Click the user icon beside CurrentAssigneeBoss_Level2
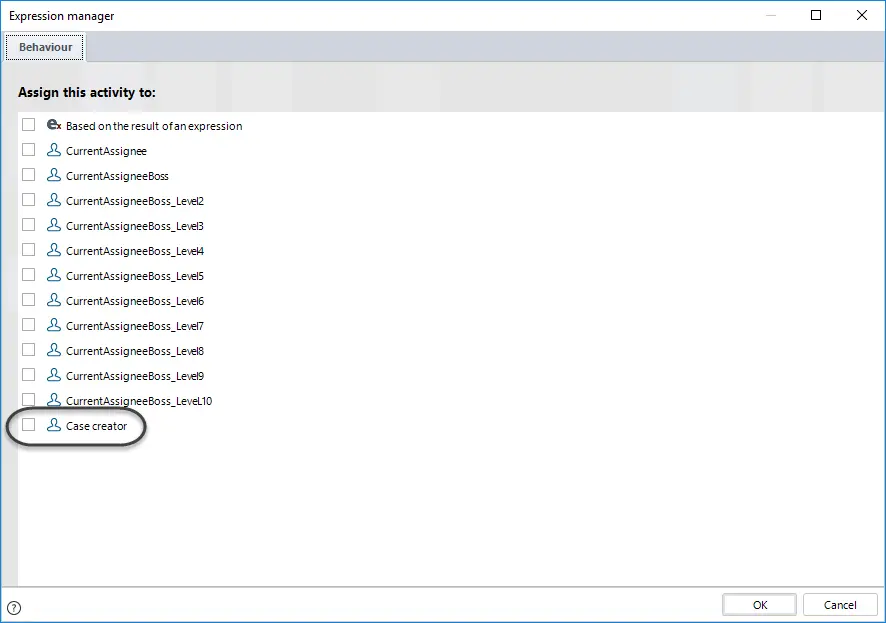Image resolution: width=886 pixels, height=623 pixels. [x=54, y=199]
